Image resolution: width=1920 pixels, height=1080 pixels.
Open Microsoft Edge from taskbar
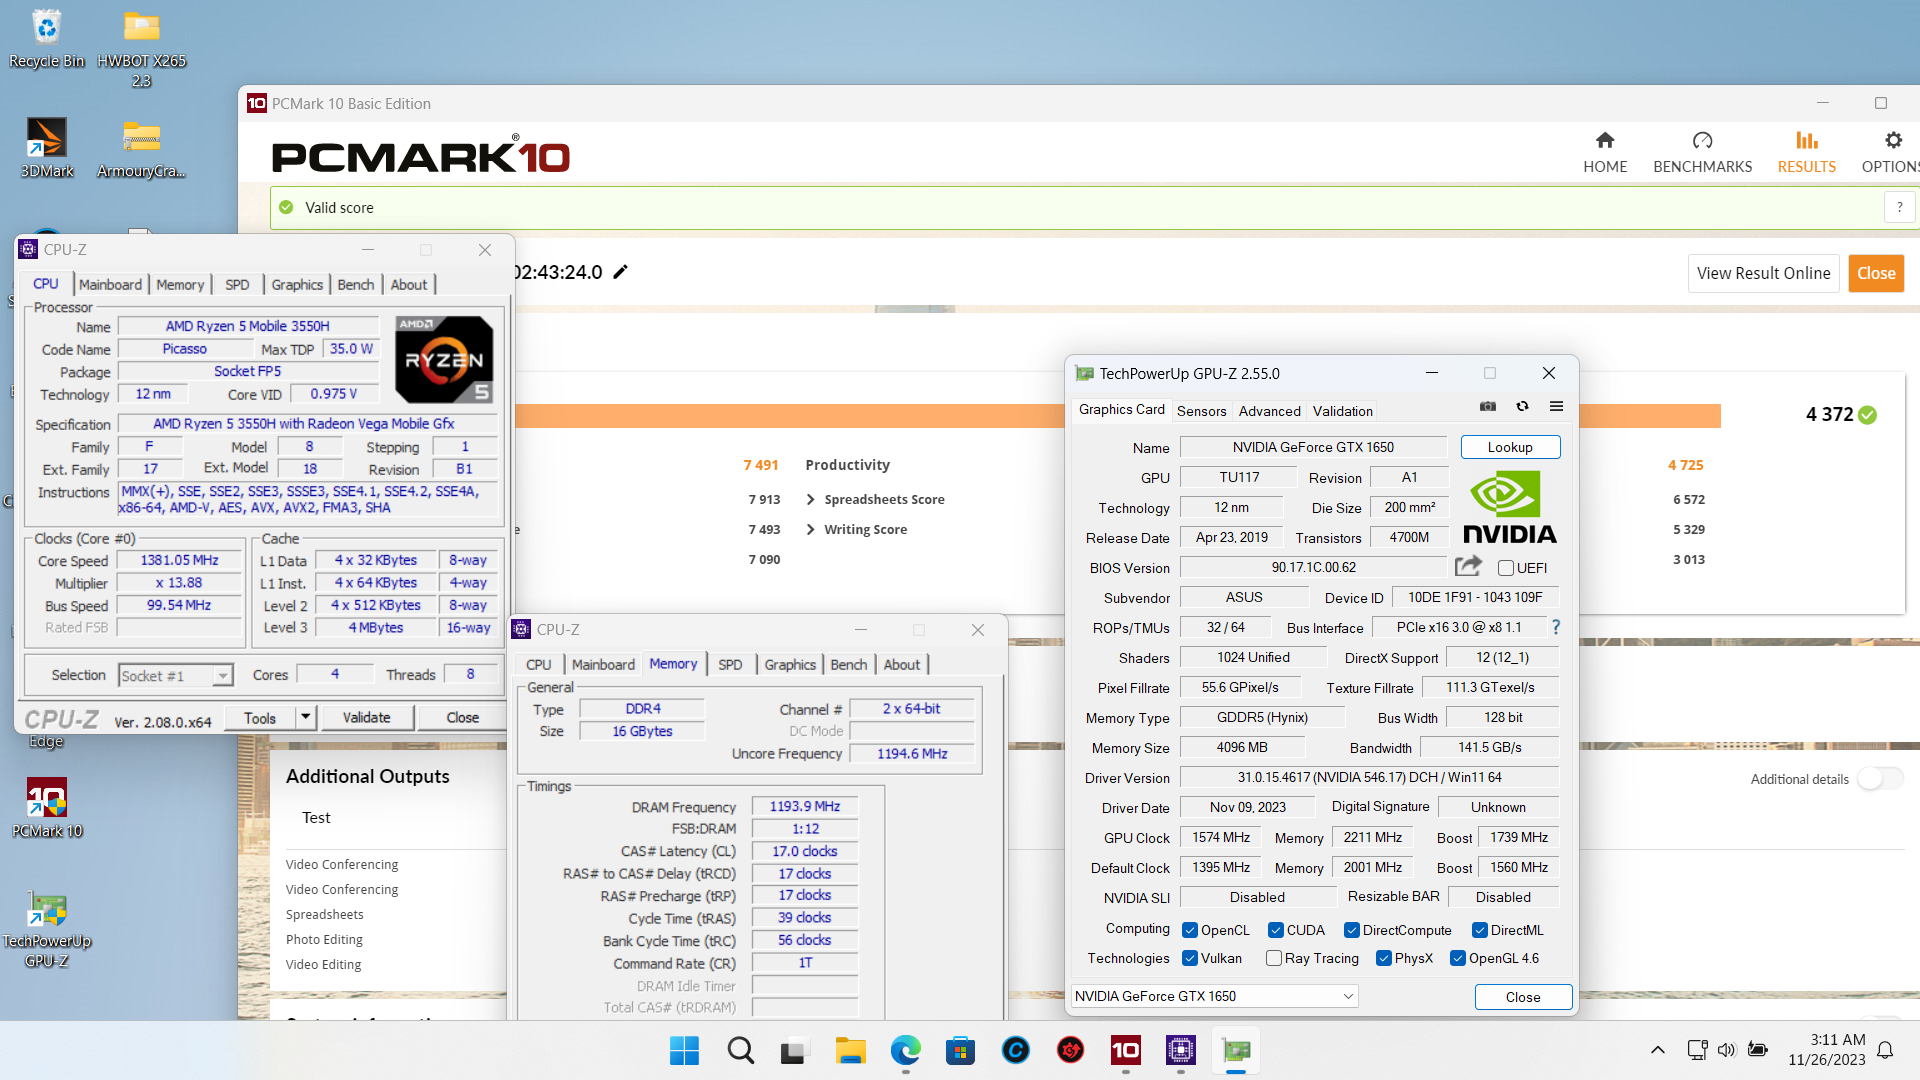coord(905,1050)
